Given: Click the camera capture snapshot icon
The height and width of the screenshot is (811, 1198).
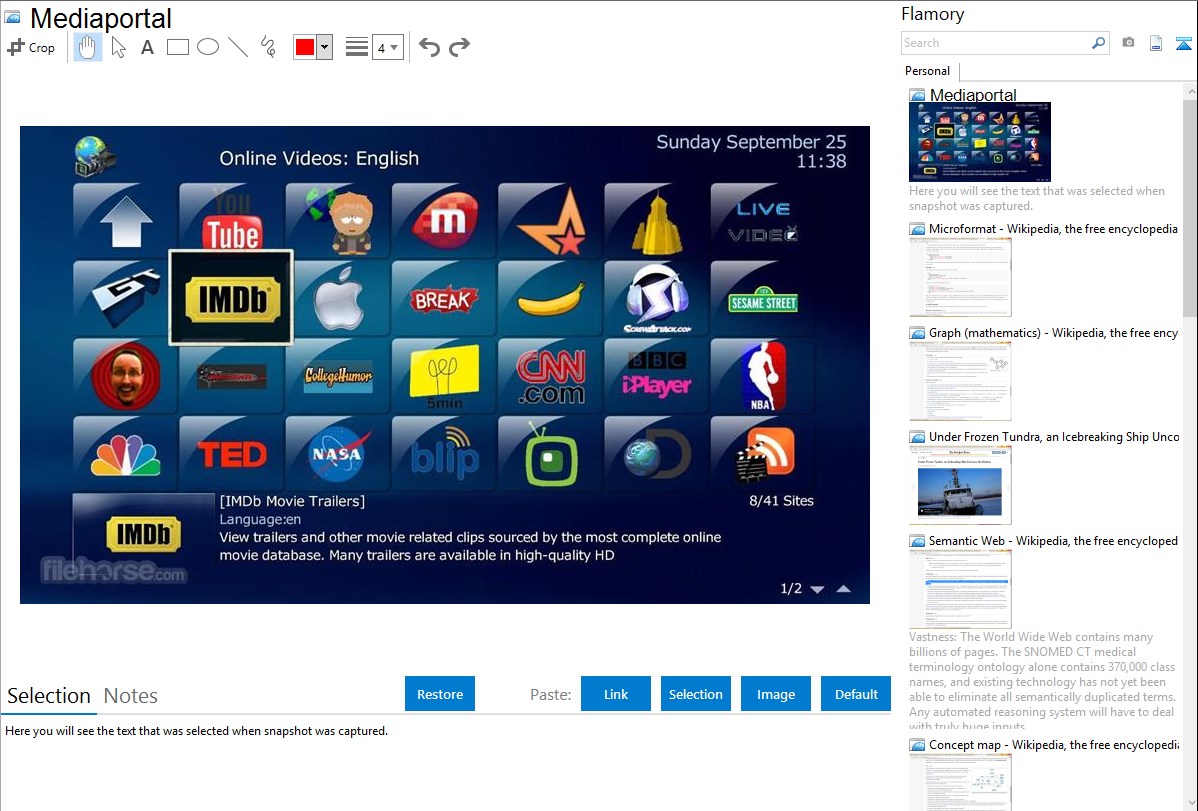Looking at the screenshot, I should (1128, 43).
